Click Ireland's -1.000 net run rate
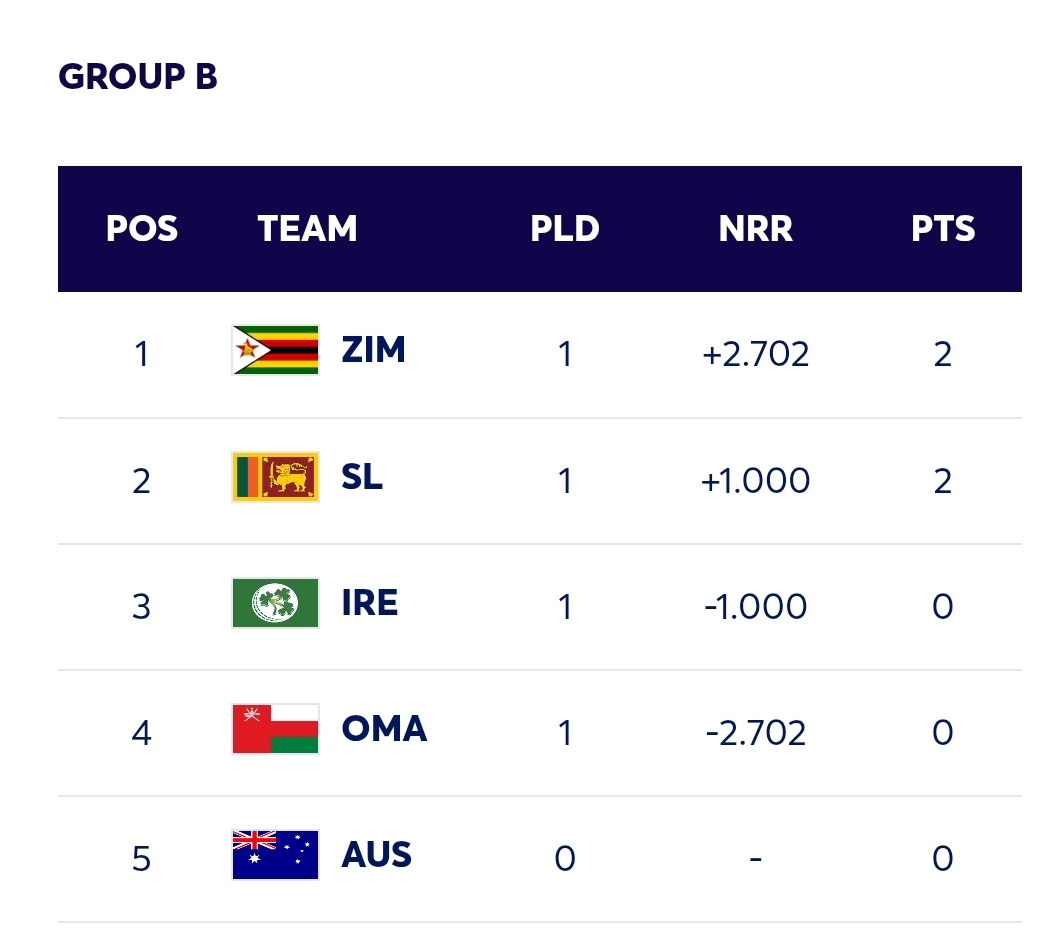Image resolution: width=1054 pixels, height=933 pixels. (756, 607)
